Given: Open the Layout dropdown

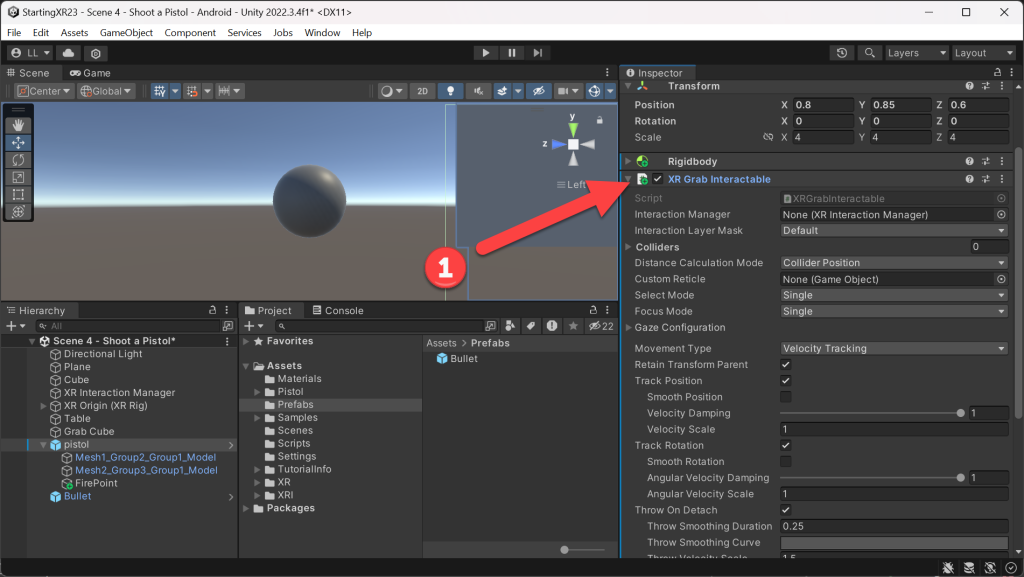Looking at the screenshot, I should pyautogui.click(x=984, y=53).
